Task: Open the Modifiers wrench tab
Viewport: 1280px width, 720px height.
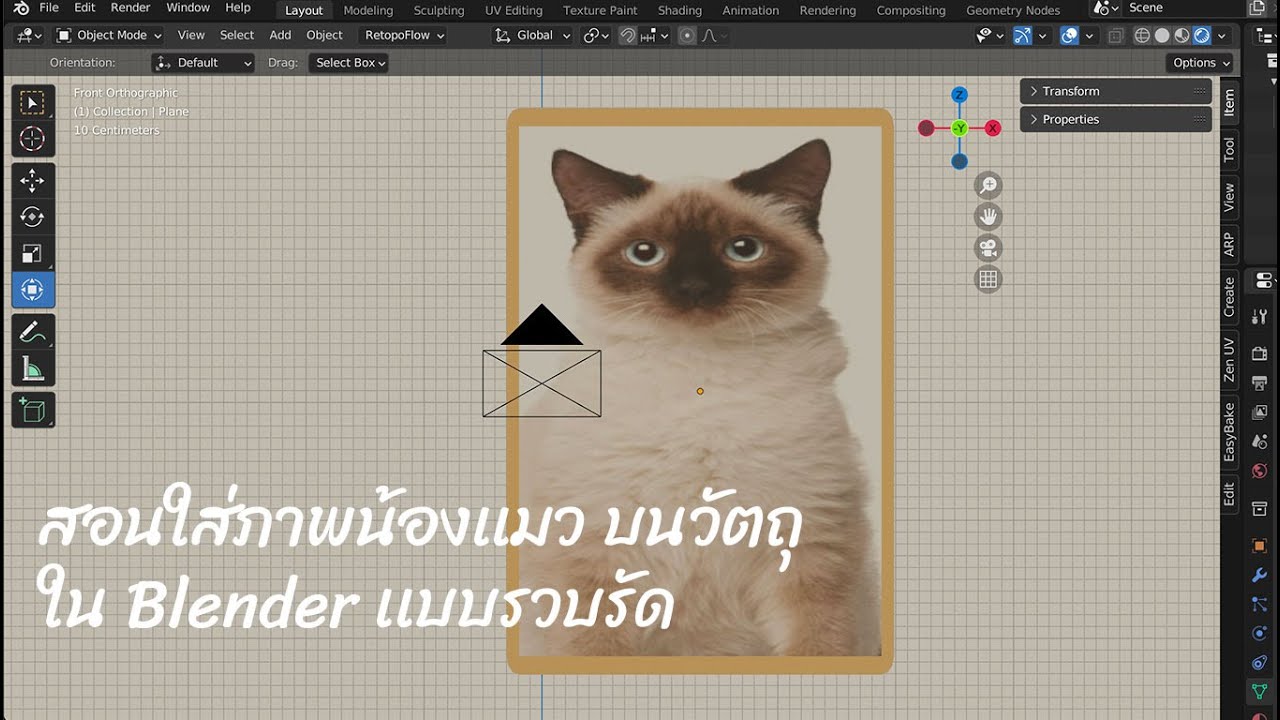Action: (x=1260, y=575)
